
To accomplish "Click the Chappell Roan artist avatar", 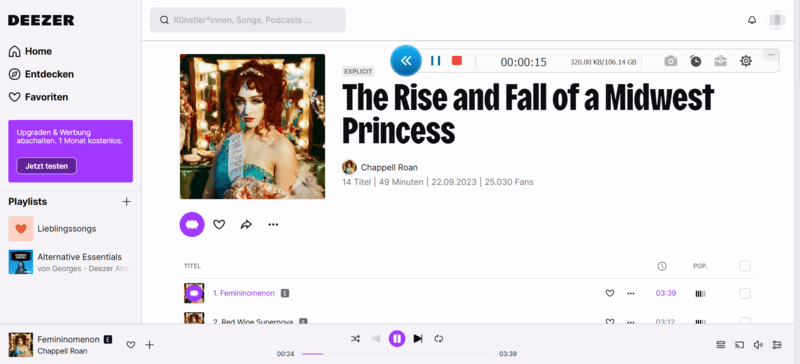I will (x=349, y=167).
